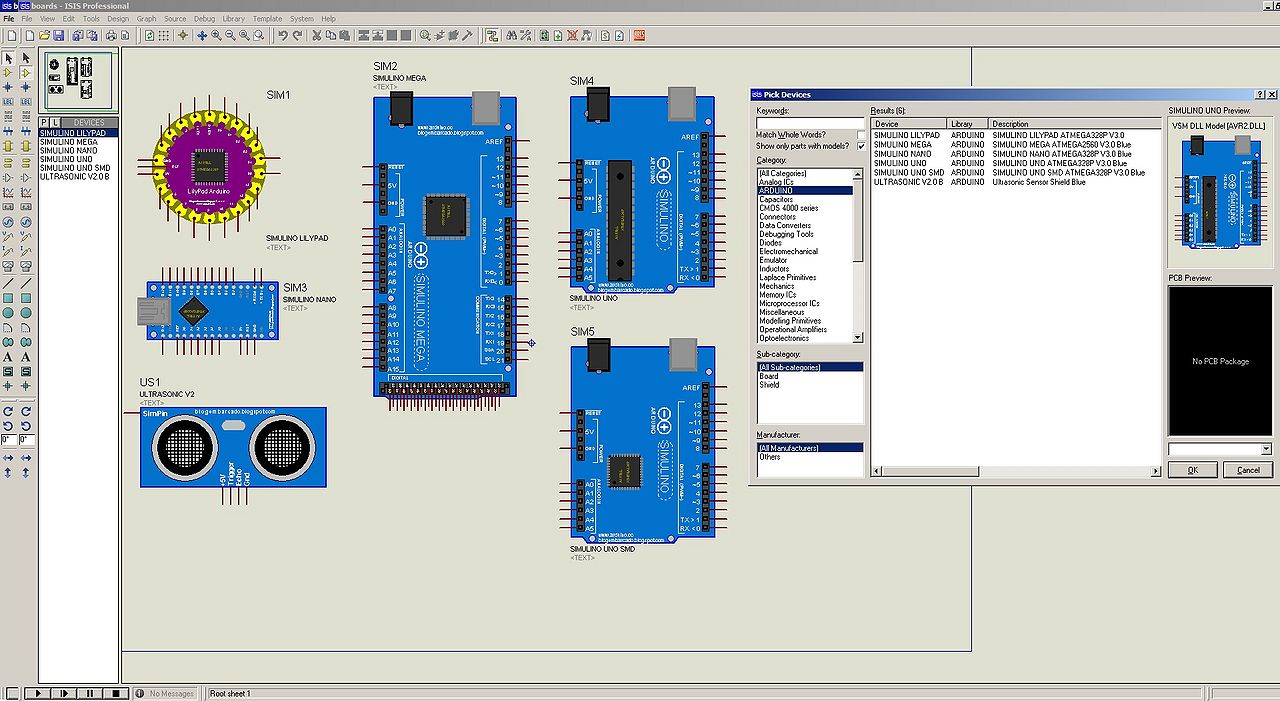The width and height of the screenshot is (1280, 701).
Task: Select Others in Manufacturer list
Action: click(x=770, y=457)
